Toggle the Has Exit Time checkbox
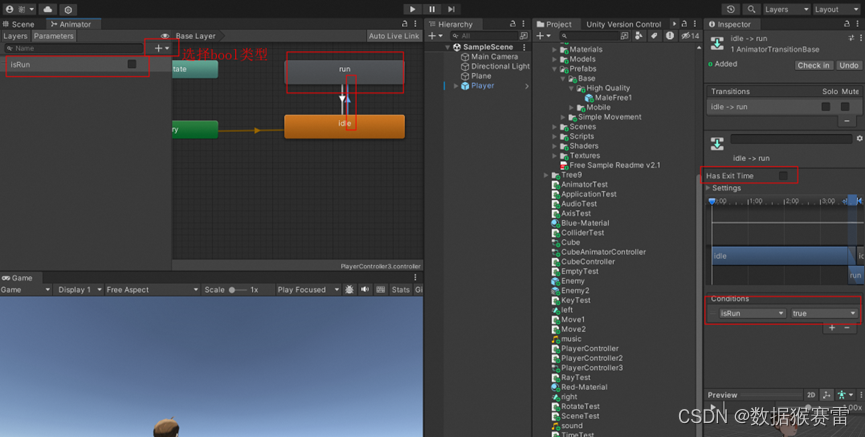The width and height of the screenshot is (865, 437). tap(783, 175)
